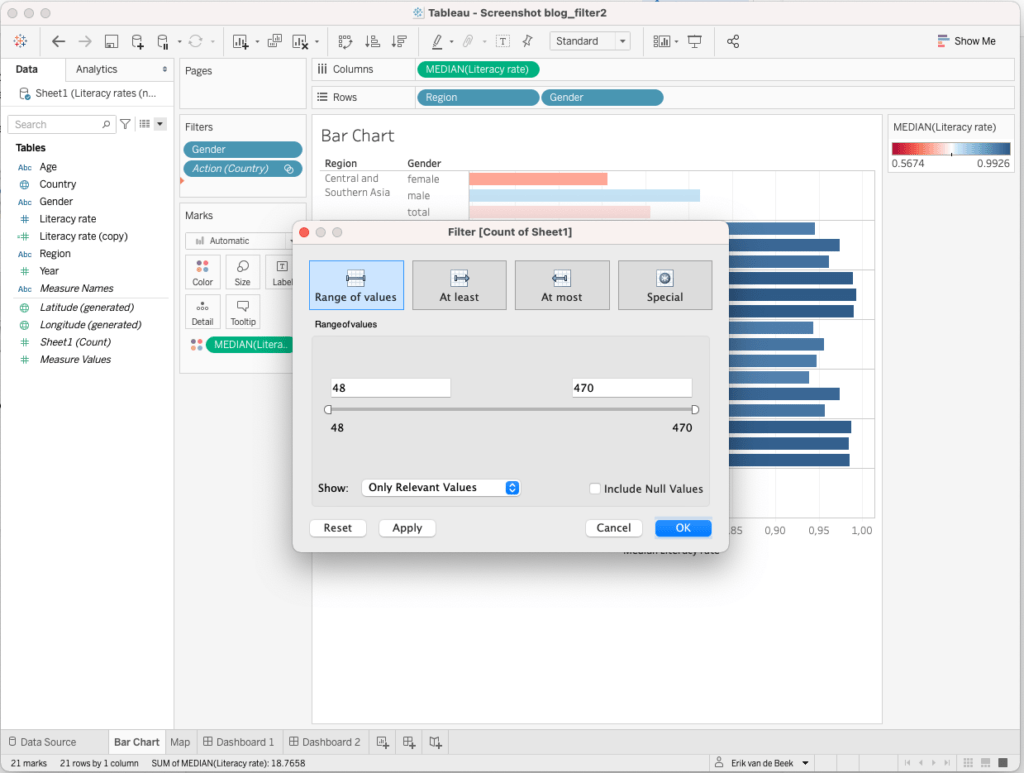Open the Dashboard 1 tab

(238, 742)
